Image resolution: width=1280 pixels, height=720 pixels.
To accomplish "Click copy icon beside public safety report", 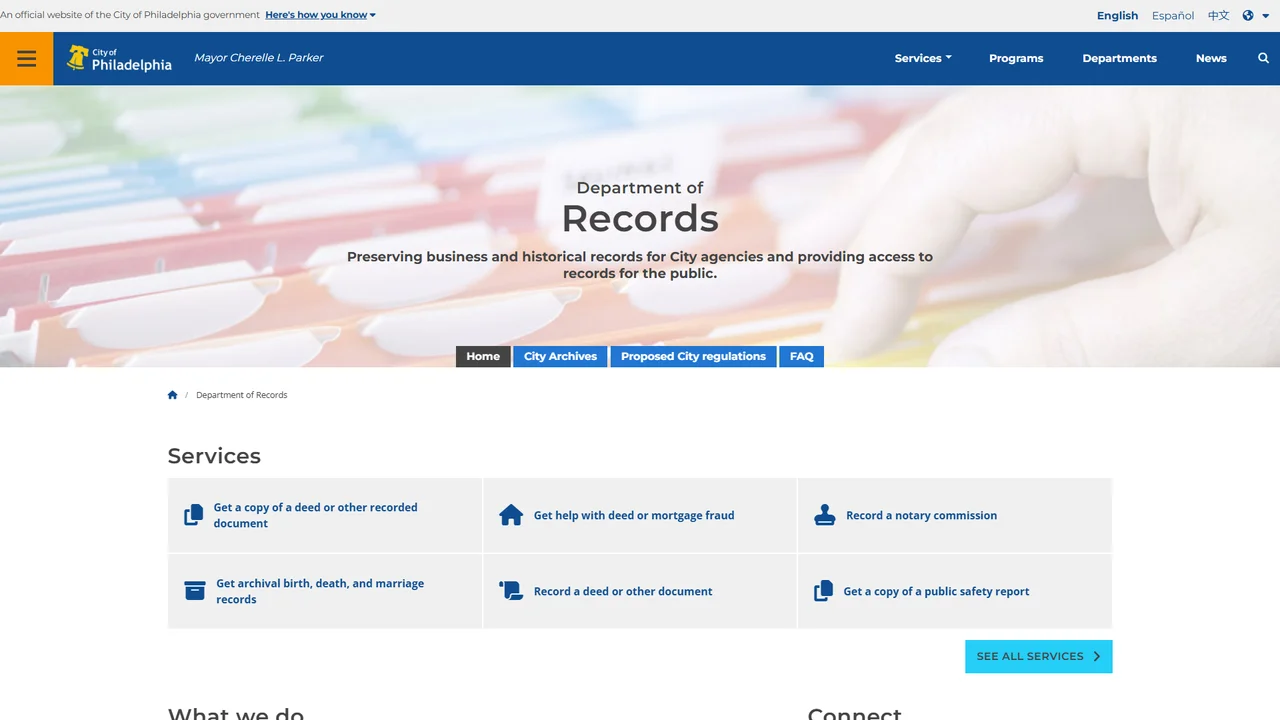I will point(823,591).
